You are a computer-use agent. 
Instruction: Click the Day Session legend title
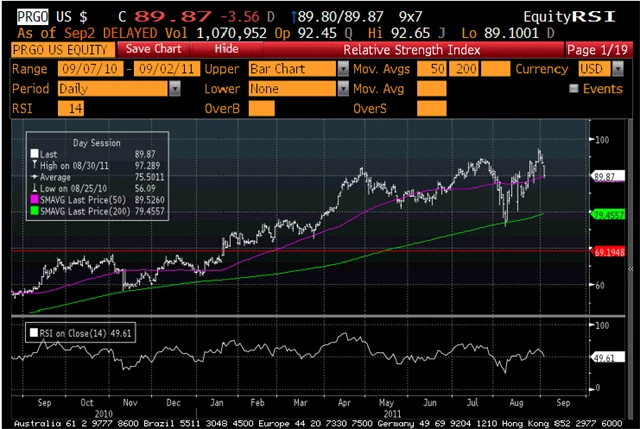[96, 143]
